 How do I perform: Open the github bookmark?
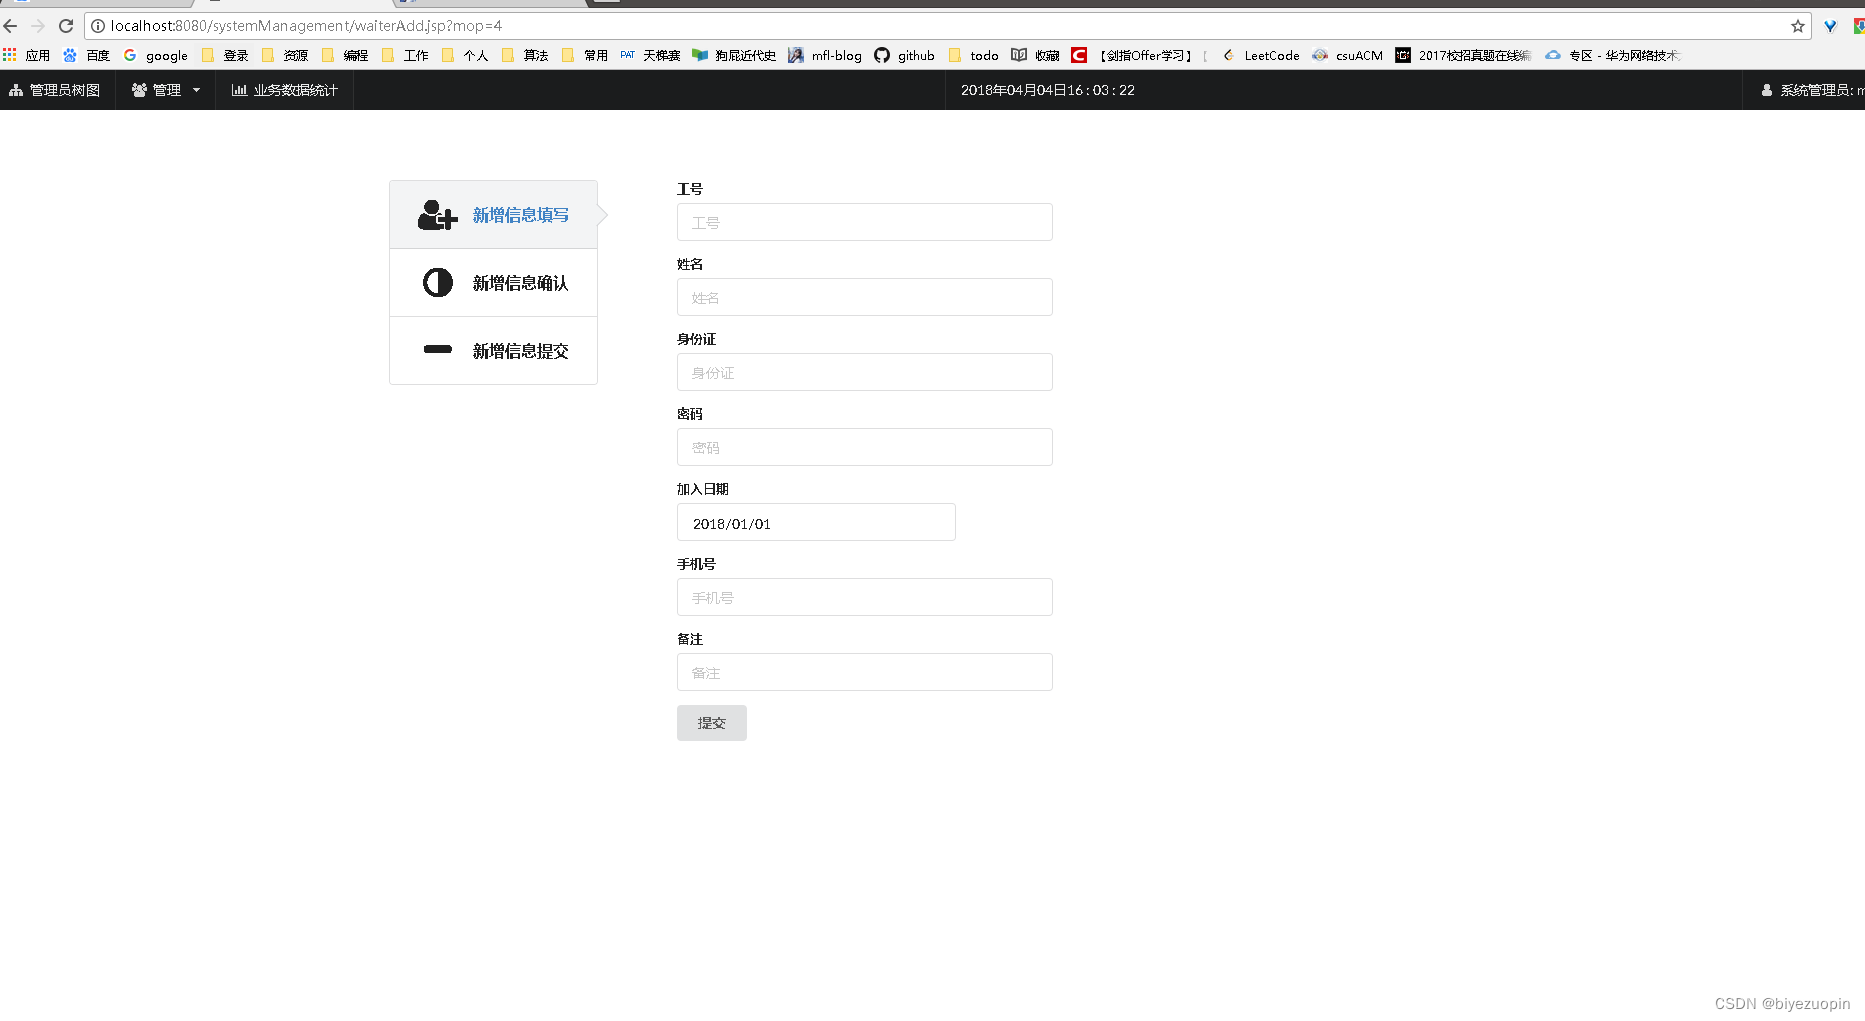pyautogui.click(x=904, y=55)
